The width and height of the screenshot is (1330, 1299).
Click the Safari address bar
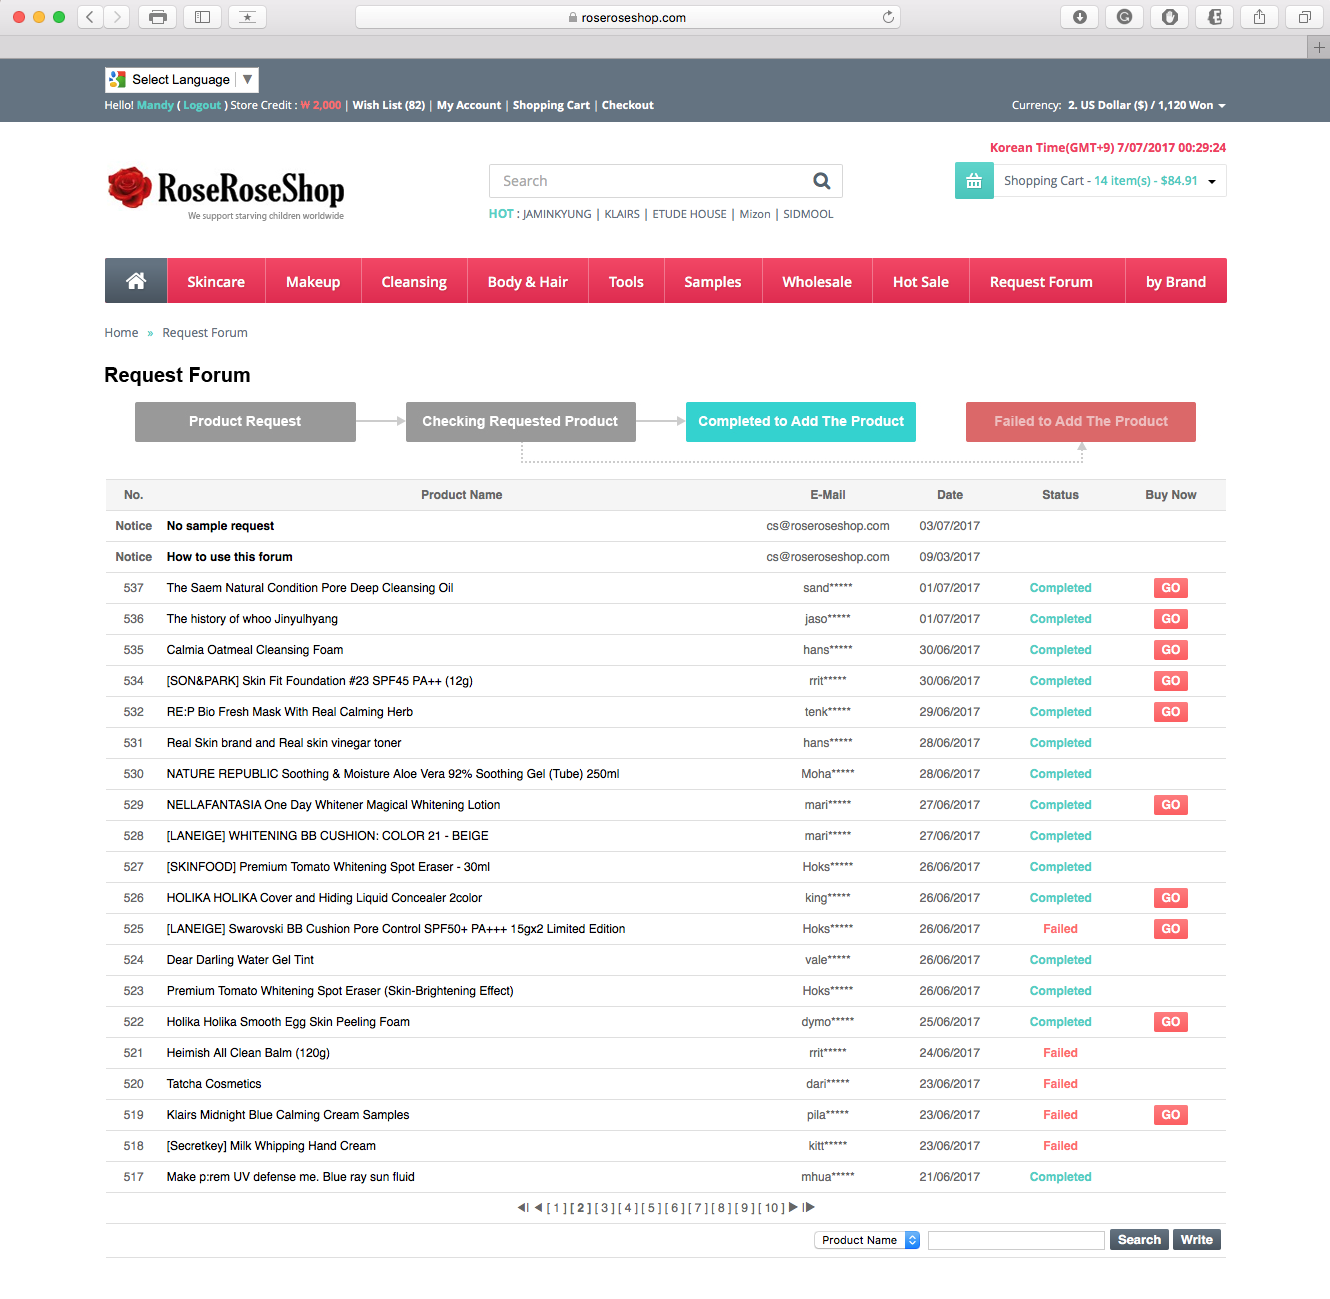point(628,17)
